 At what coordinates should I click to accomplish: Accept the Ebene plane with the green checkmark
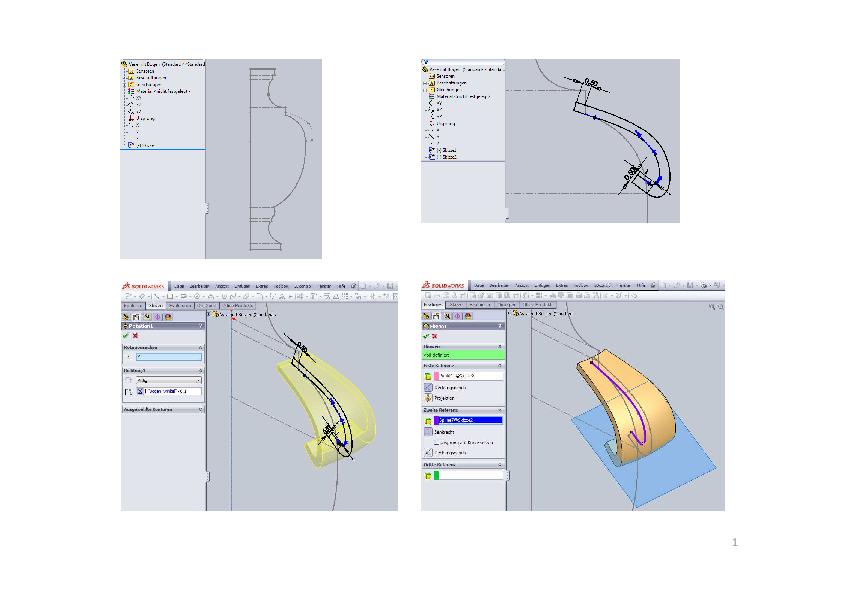[x=426, y=336]
